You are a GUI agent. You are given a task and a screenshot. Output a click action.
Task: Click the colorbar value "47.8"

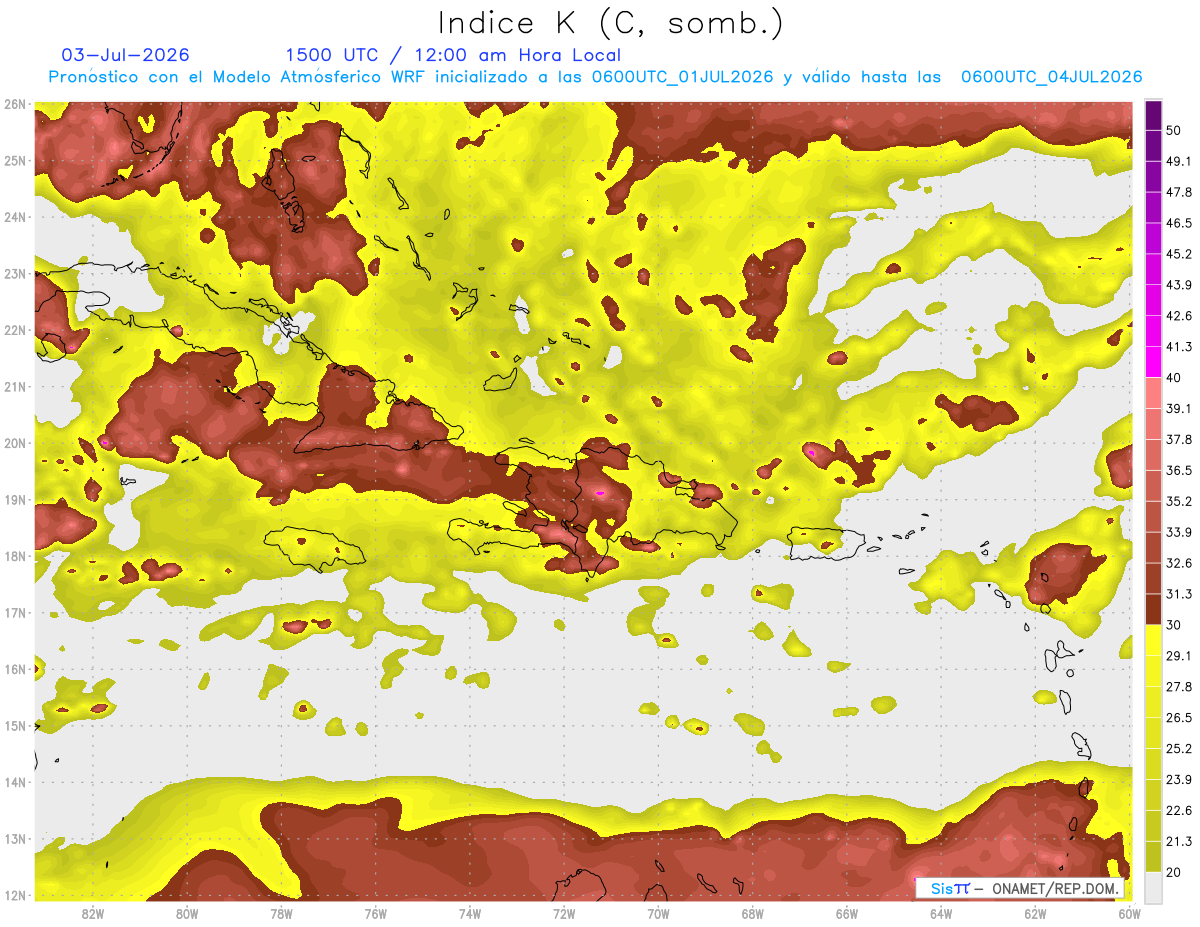1179,192
